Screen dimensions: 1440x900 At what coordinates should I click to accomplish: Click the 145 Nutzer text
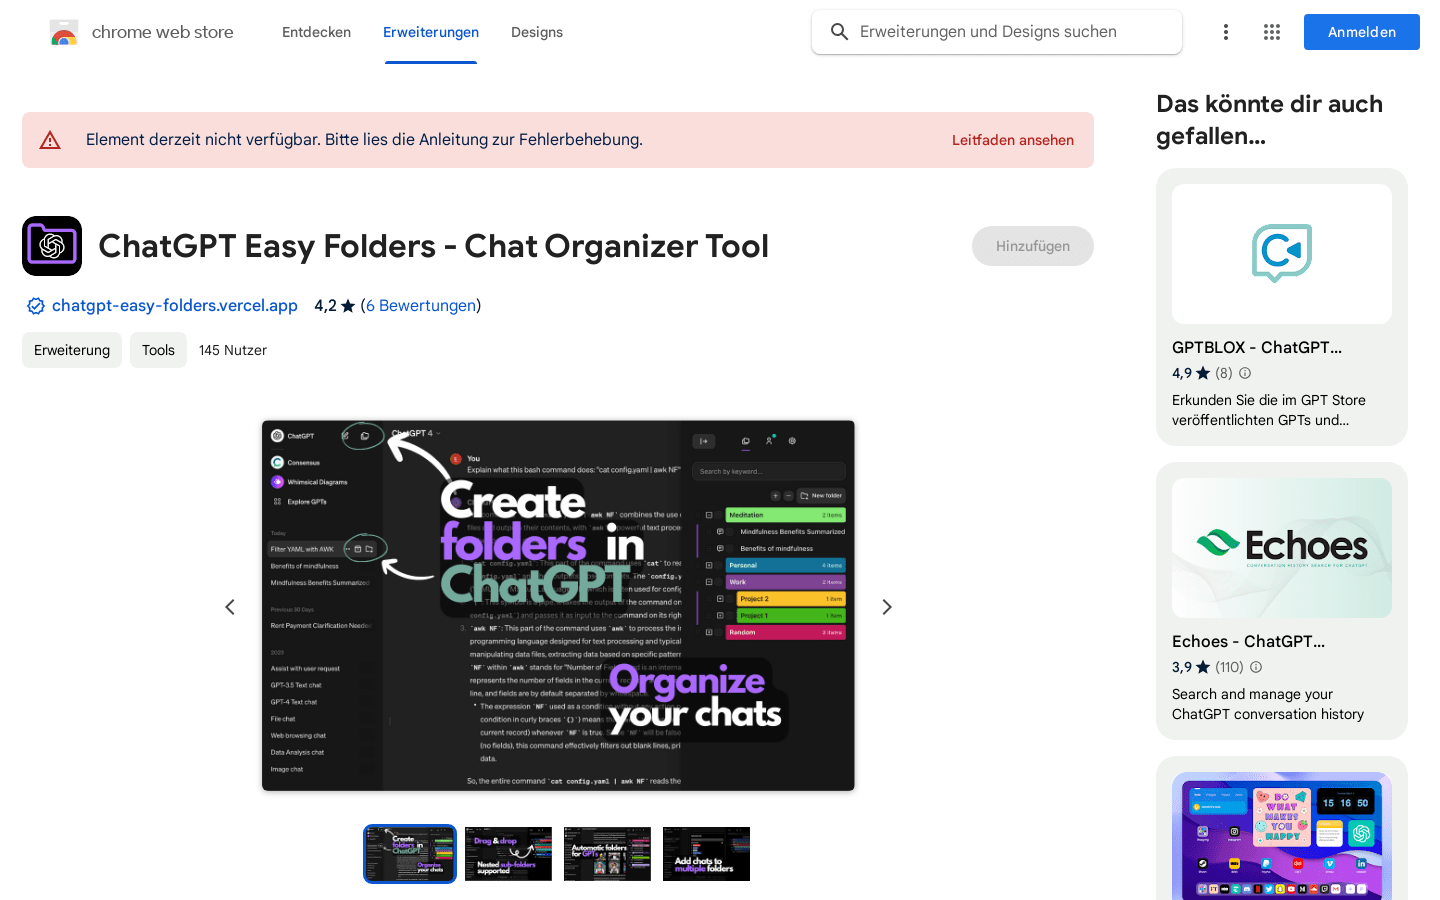pos(233,350)
